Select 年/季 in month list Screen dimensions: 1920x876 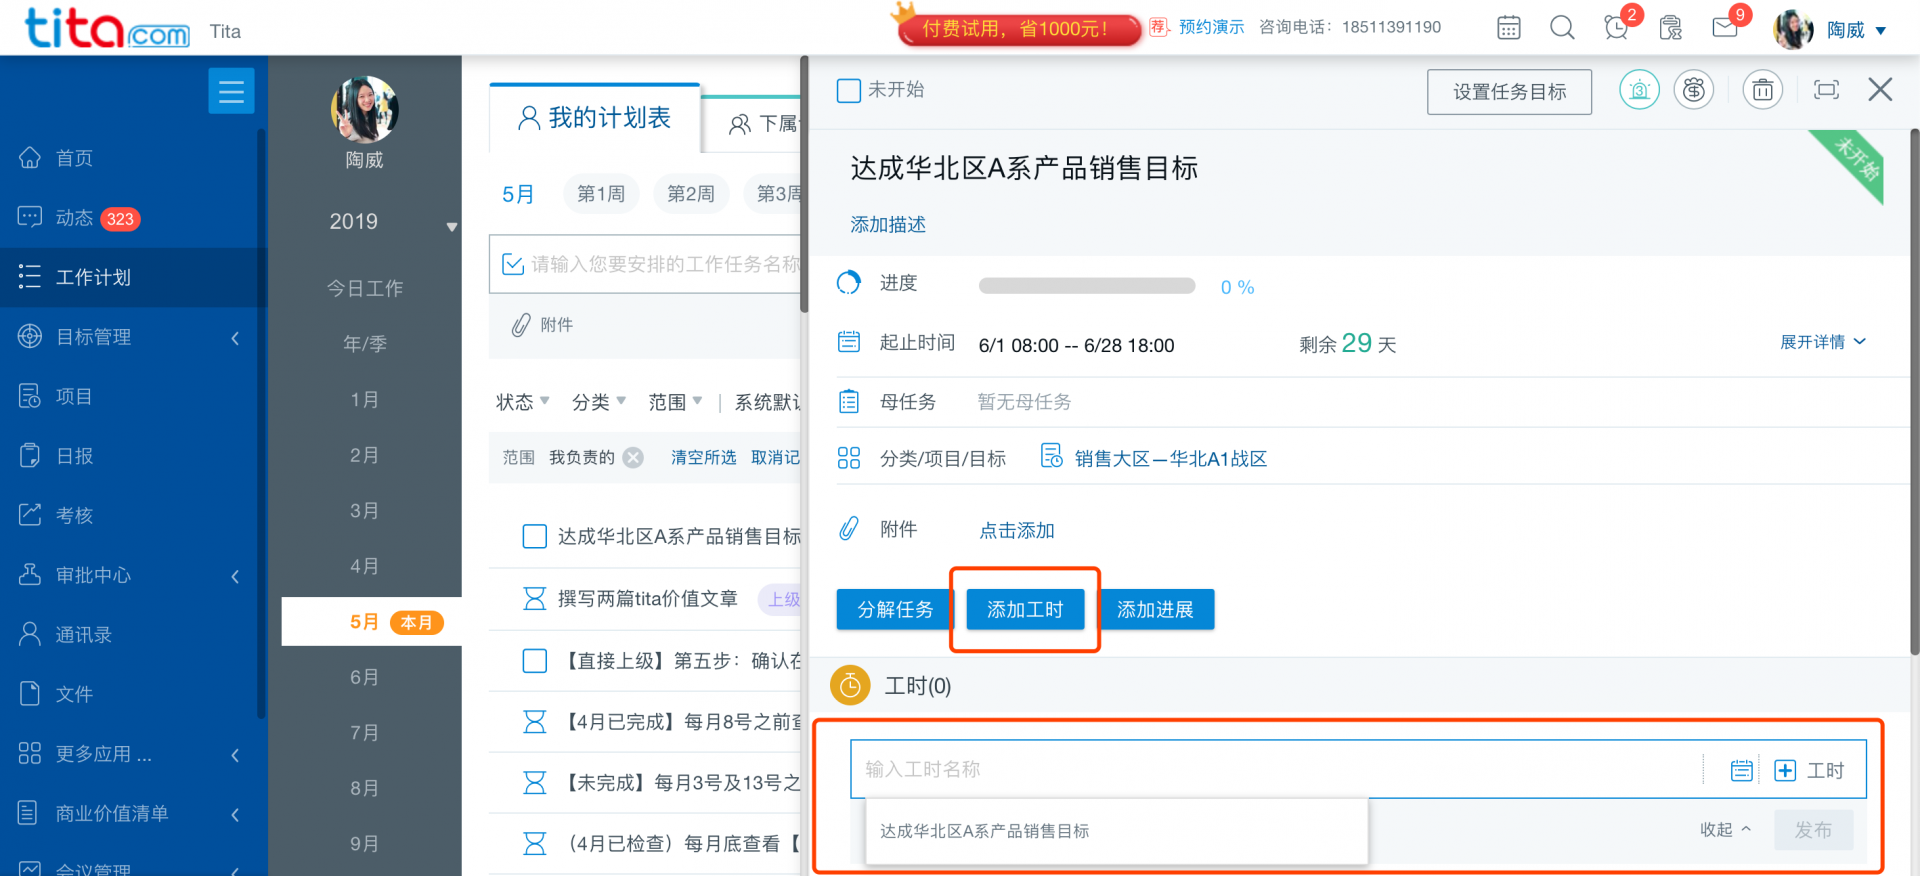(x=365, y=344)
